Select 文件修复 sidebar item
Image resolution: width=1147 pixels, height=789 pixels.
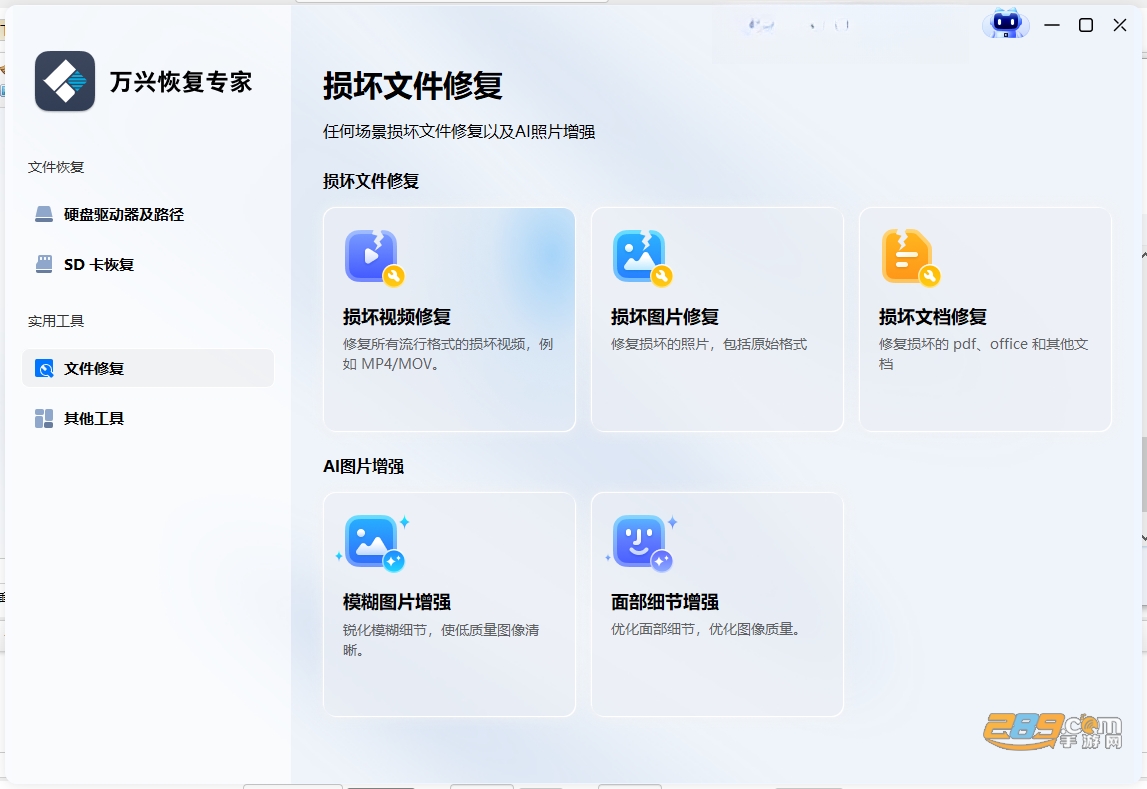tap(148, 369)
